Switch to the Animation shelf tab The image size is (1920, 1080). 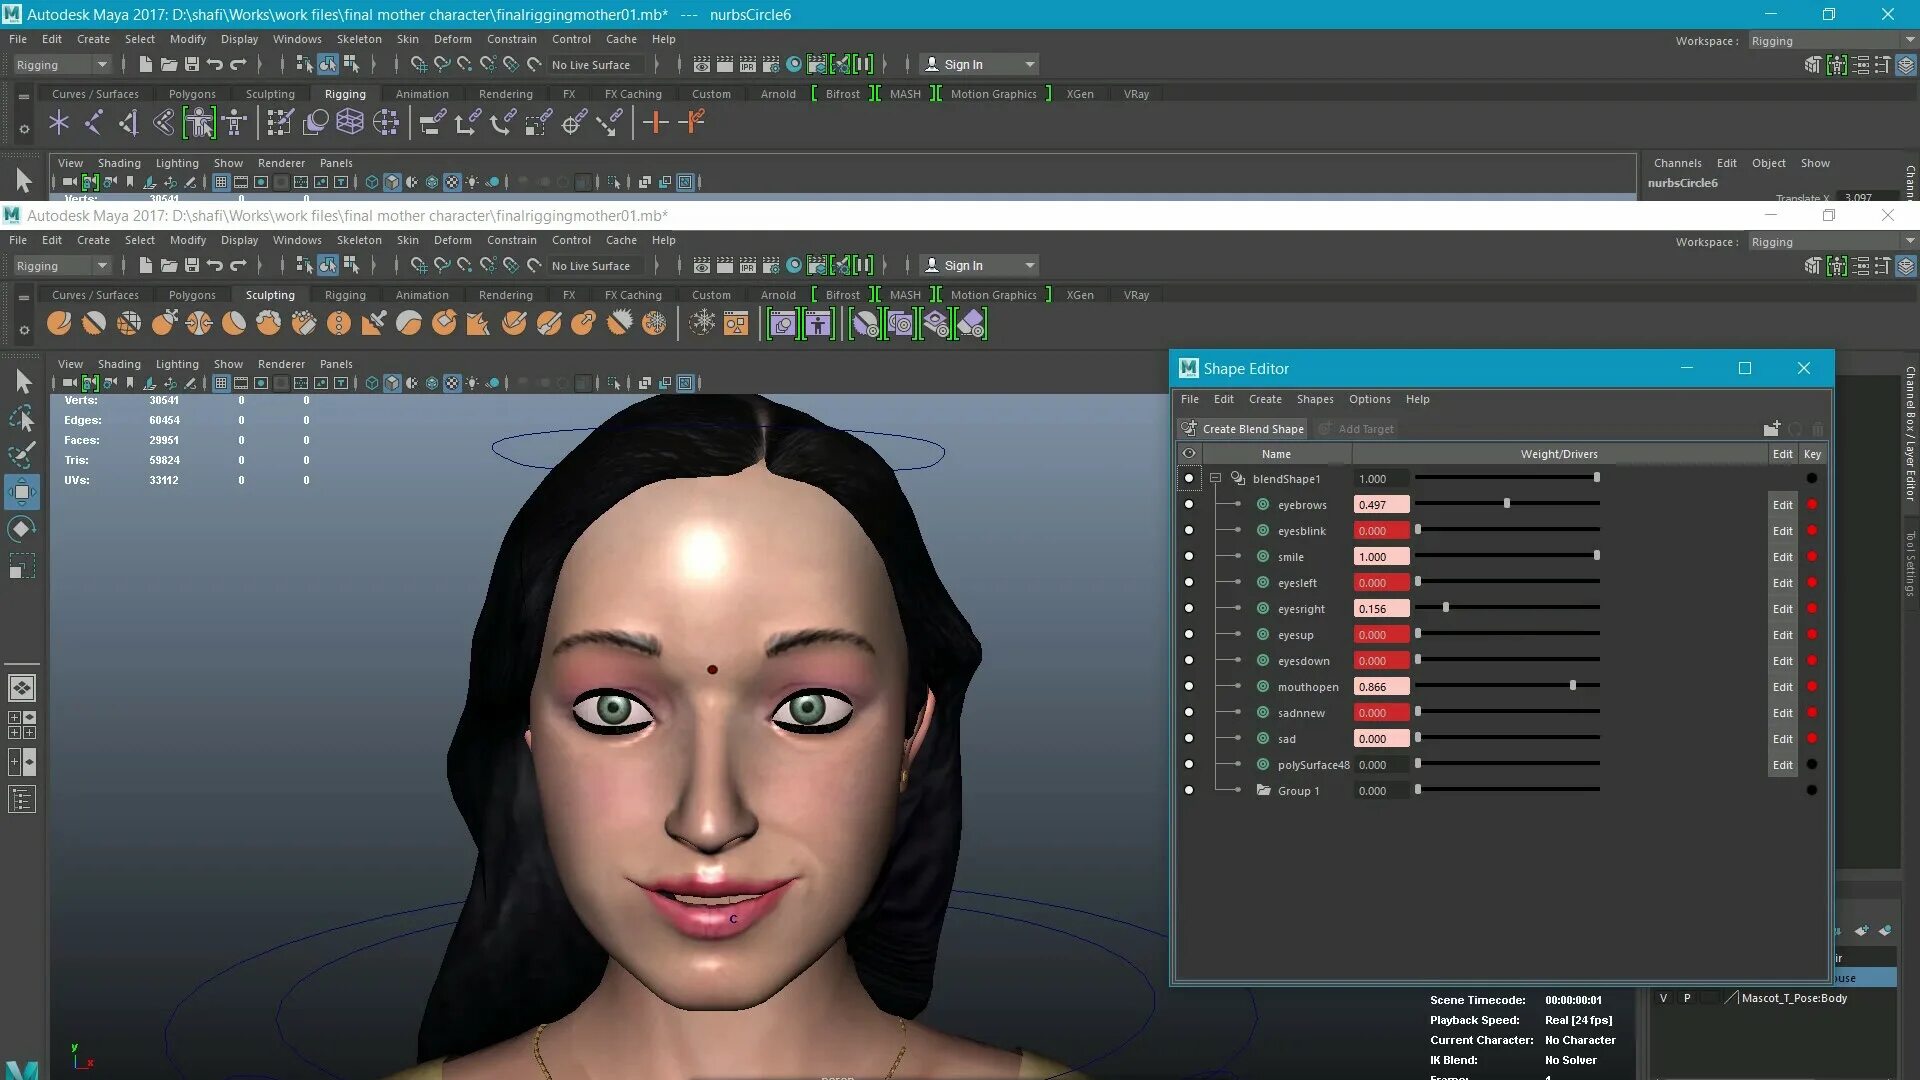point(421,295)
